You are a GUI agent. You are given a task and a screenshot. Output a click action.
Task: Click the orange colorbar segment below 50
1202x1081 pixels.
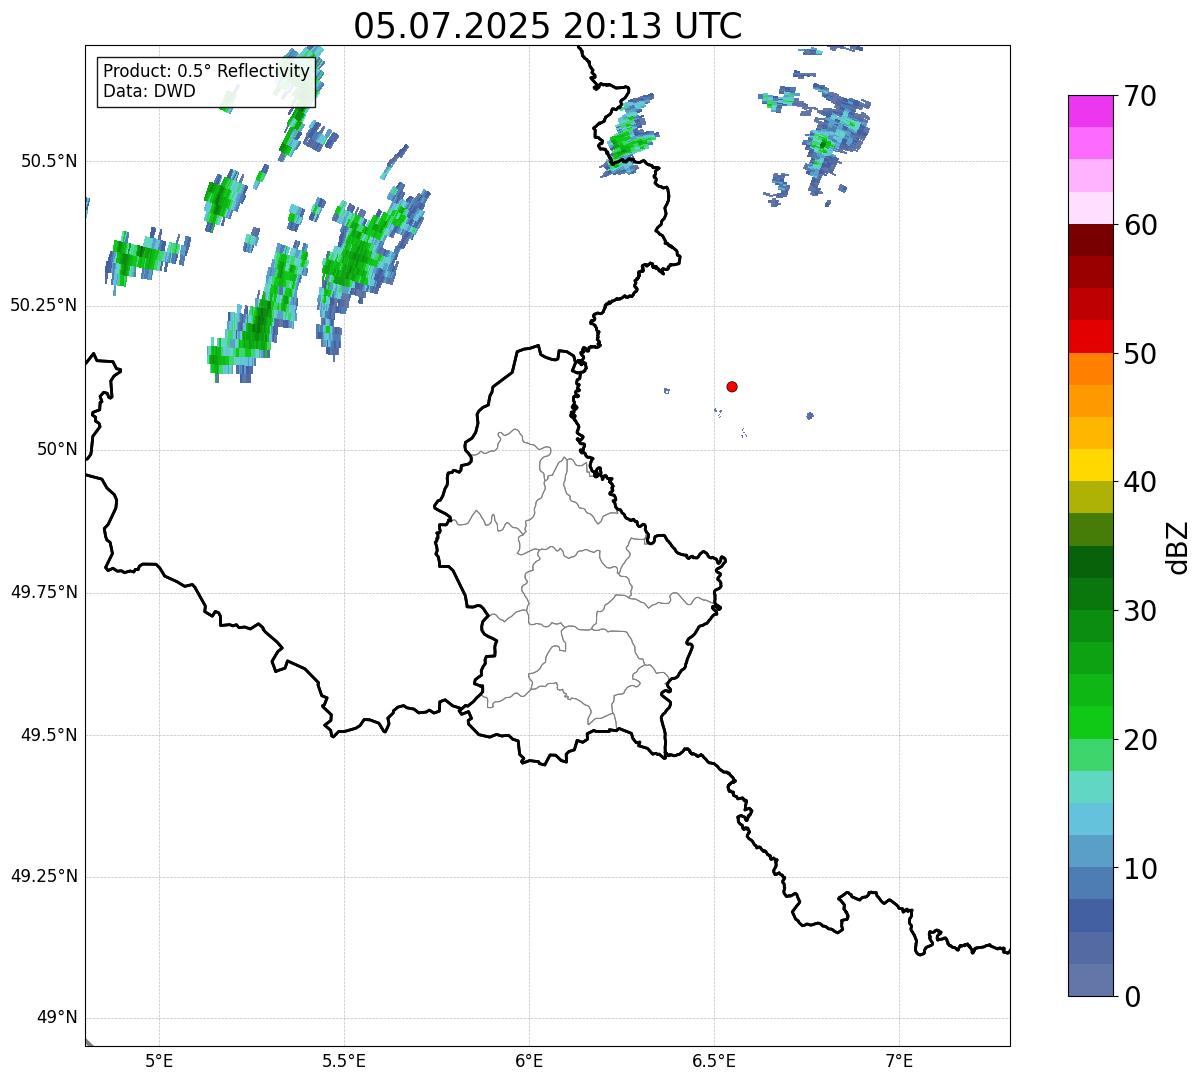(1091, 369)
